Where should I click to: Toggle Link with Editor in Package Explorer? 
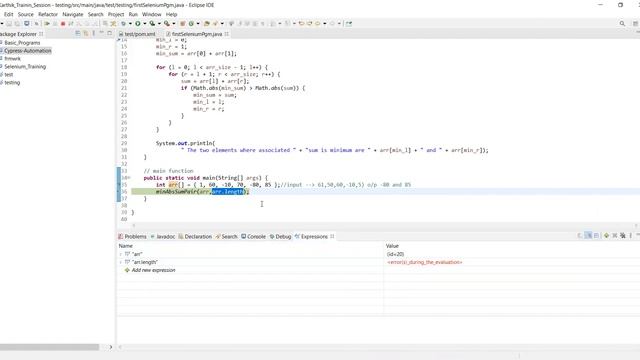click(x=86, y=33)
